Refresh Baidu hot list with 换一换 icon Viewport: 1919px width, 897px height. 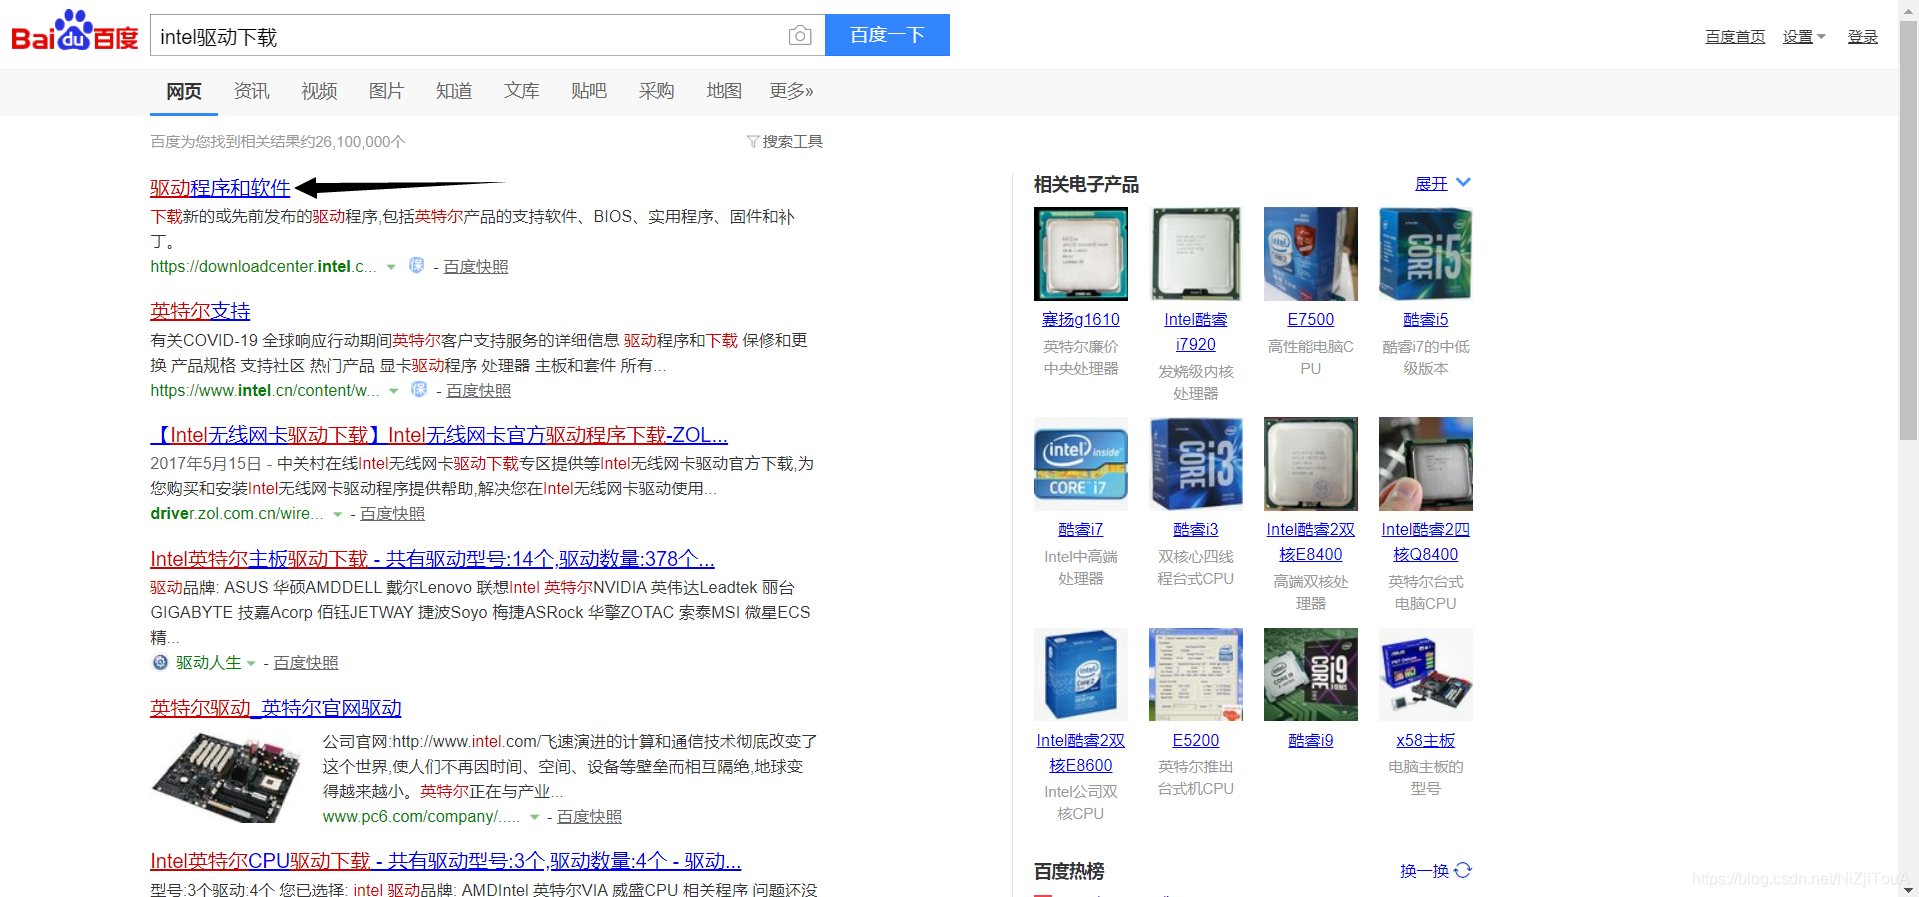click(1463, 870)
